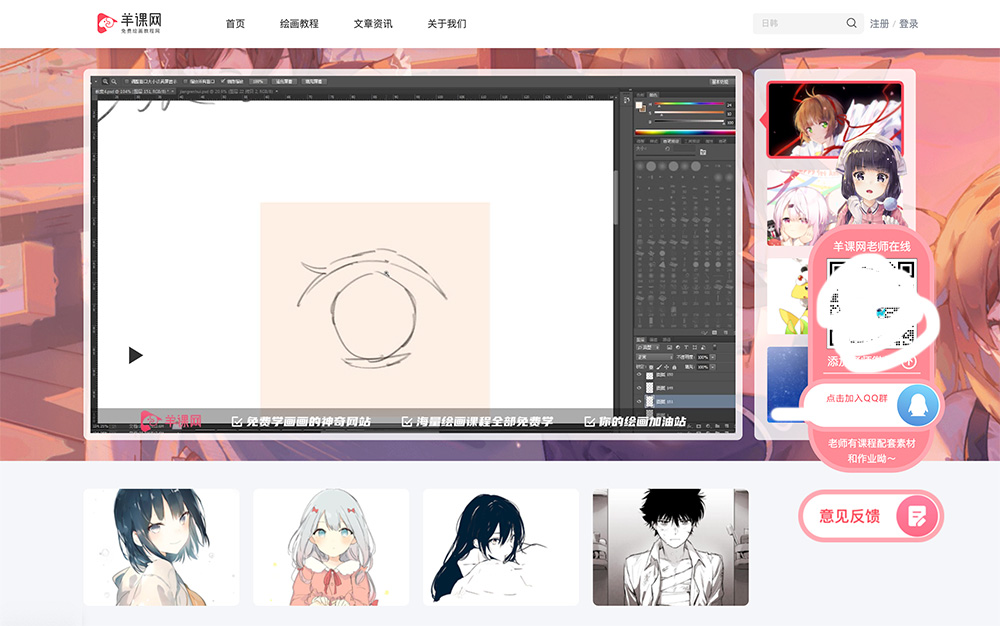The width and height of the screenshot is (1000, 626).
Task: Open the silver-haired girl with red bows card
Action: coord(331,547)
